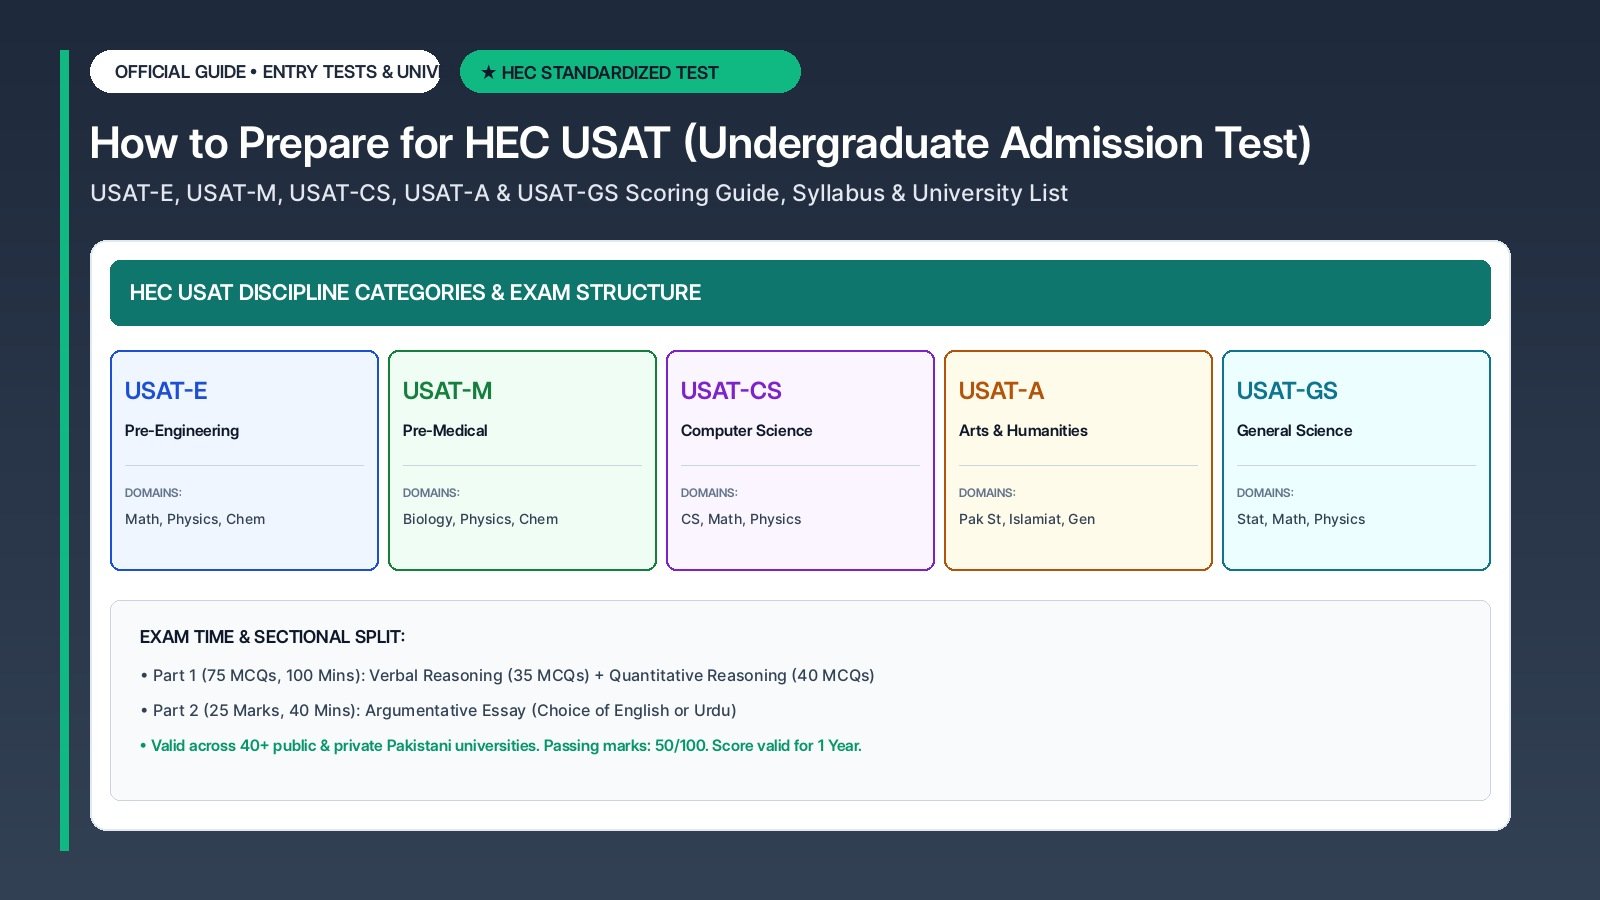
Task: Click the subtitle listing USAT-E to USAT-GS
Action: coord(579,193)
